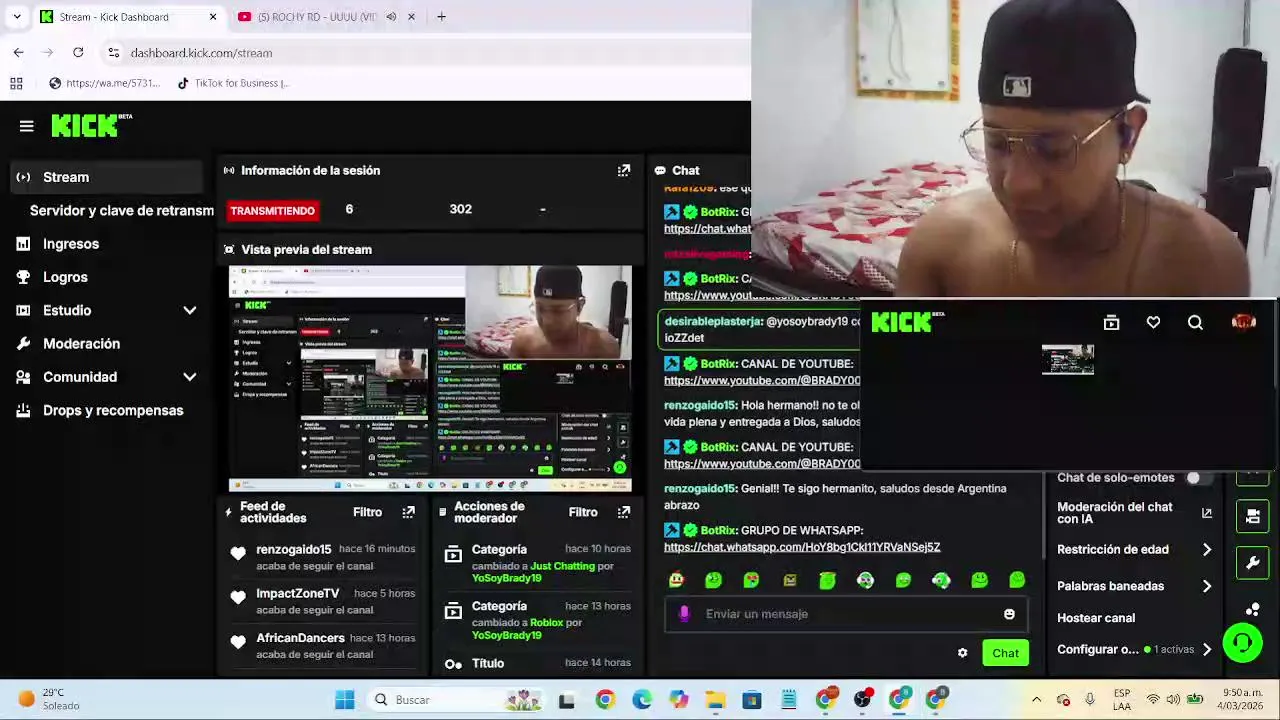Expand the Estudio sidebar section
The width and height of the screenshot is (1280, 720).
point(190,311)
